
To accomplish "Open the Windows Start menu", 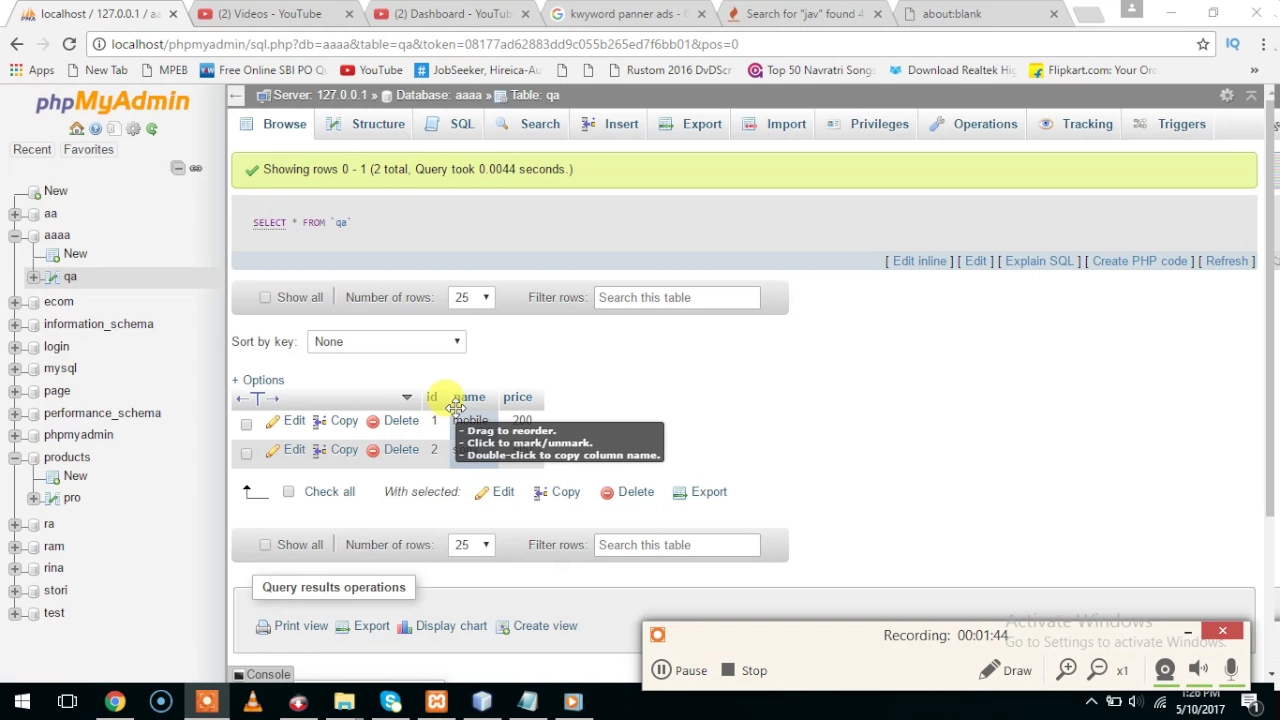I will click(x=22, y=702).
